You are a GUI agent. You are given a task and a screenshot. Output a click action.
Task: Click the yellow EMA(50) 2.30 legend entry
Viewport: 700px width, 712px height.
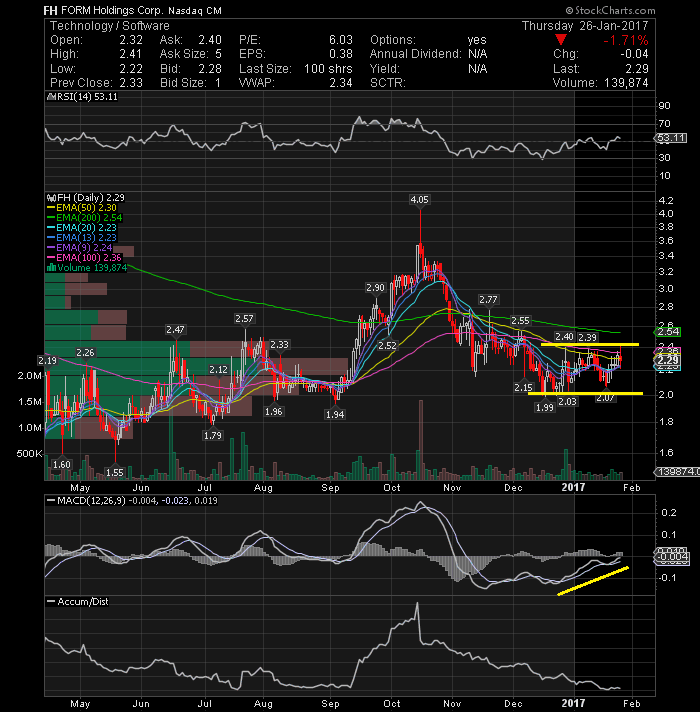(82, 208)
